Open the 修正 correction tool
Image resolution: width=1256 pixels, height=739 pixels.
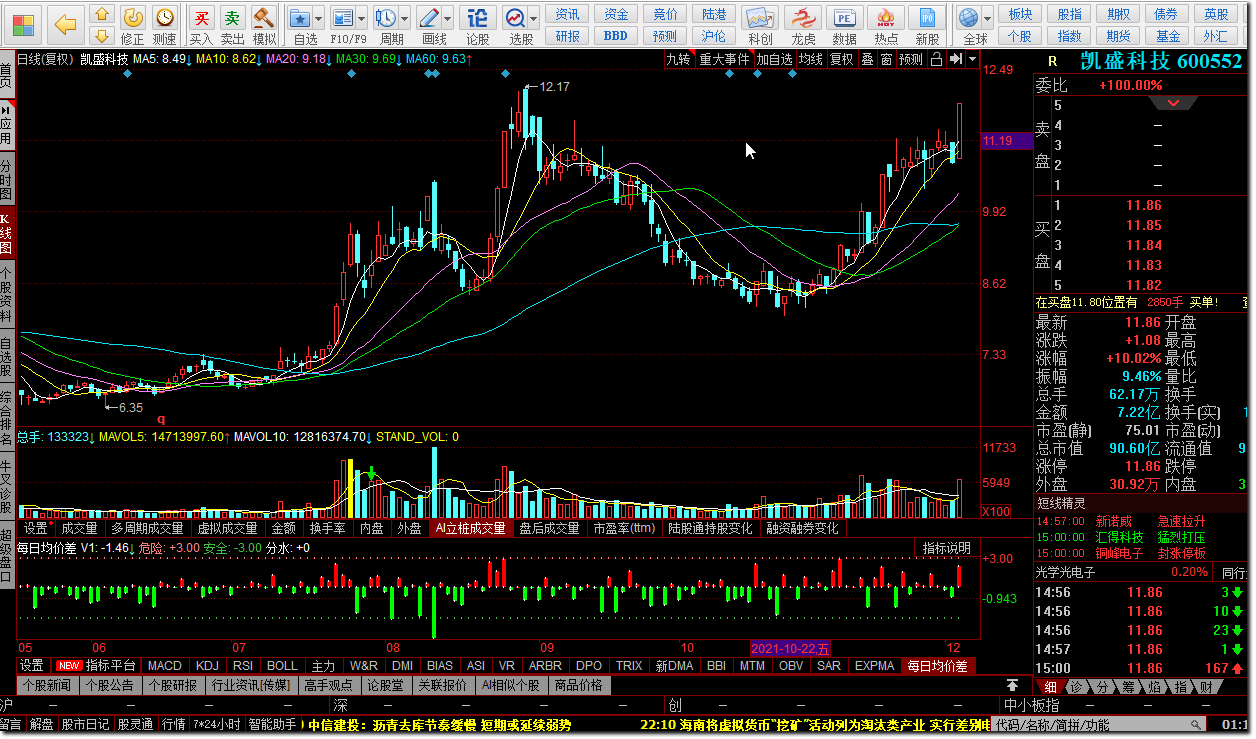click(x=132, y=25)
